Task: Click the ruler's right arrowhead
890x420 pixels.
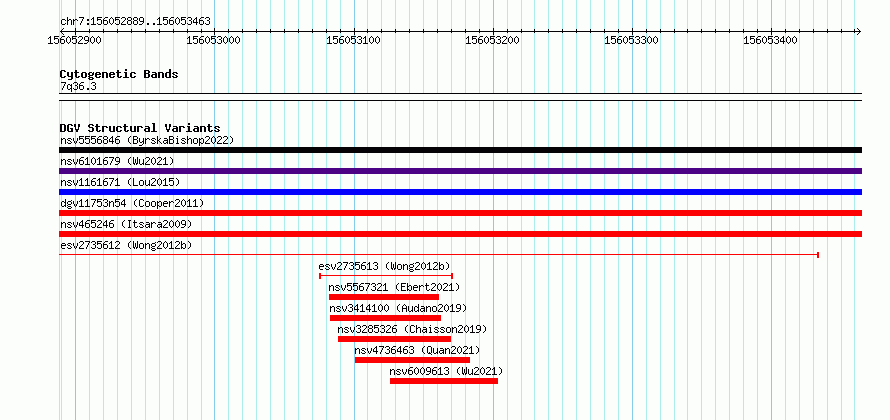Action: [858, 31]
